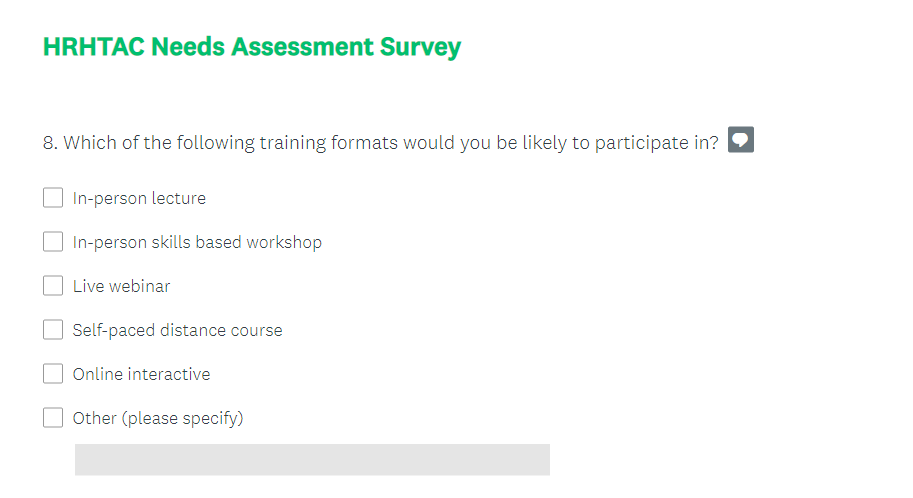
Task: Enable the Self-paced distance course option
Action: 53,330
